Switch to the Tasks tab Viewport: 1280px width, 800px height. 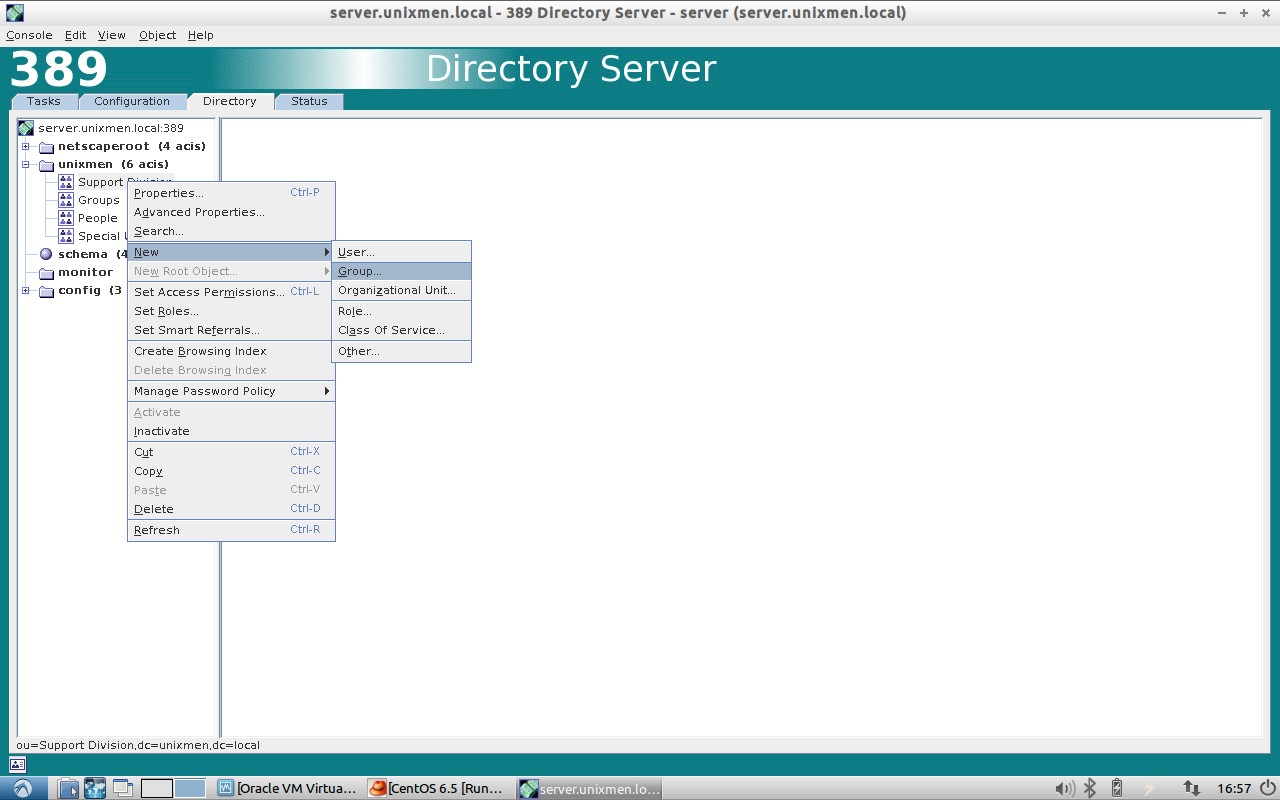coord(43,101)
